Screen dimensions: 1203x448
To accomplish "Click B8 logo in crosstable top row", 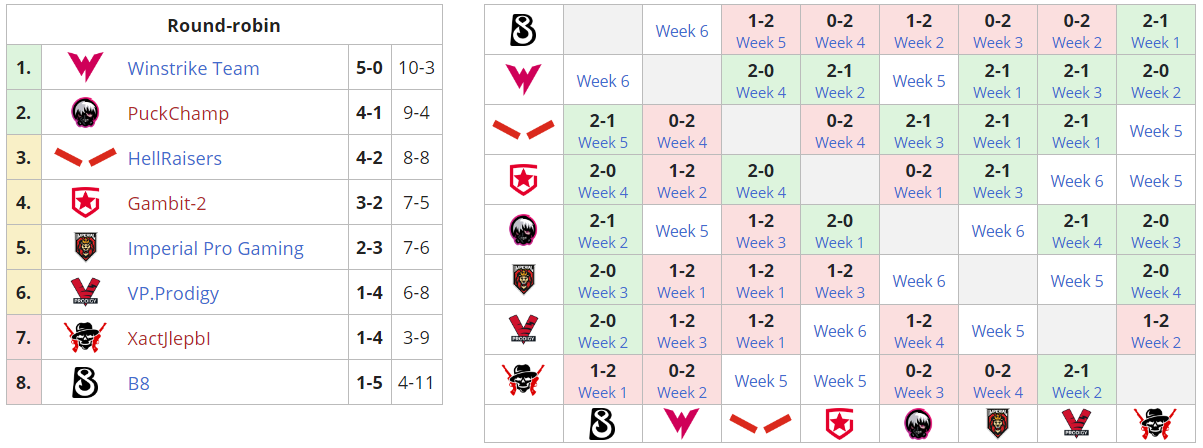I will 524,30.
